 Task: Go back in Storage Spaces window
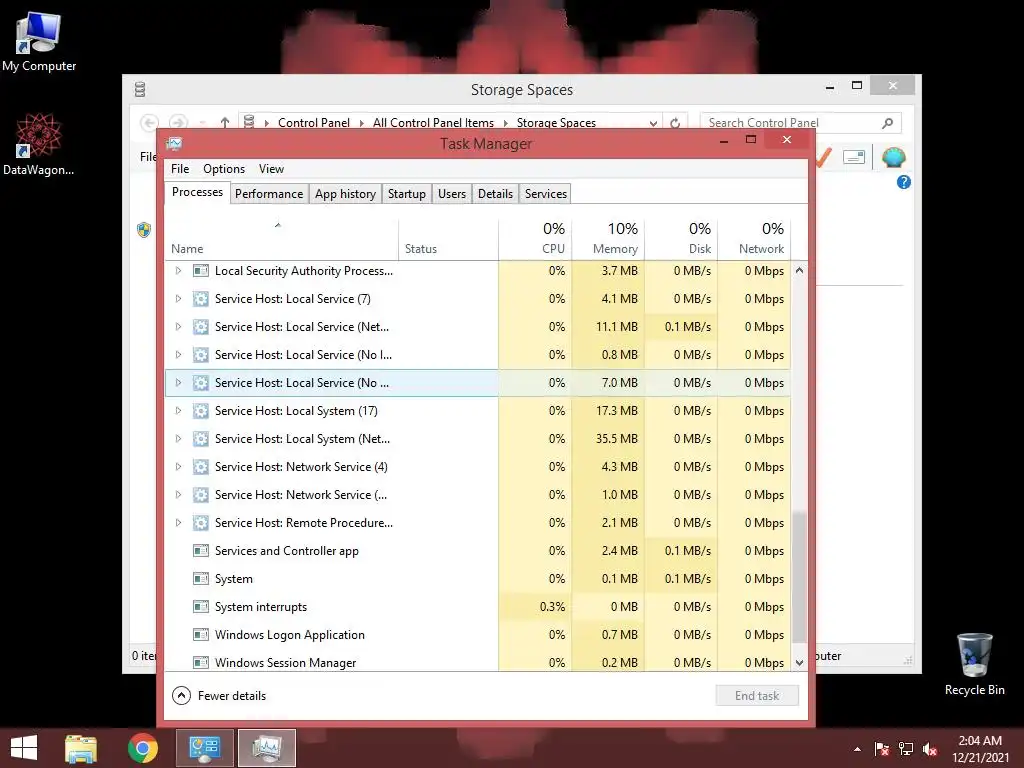click(x=150, y=122)
